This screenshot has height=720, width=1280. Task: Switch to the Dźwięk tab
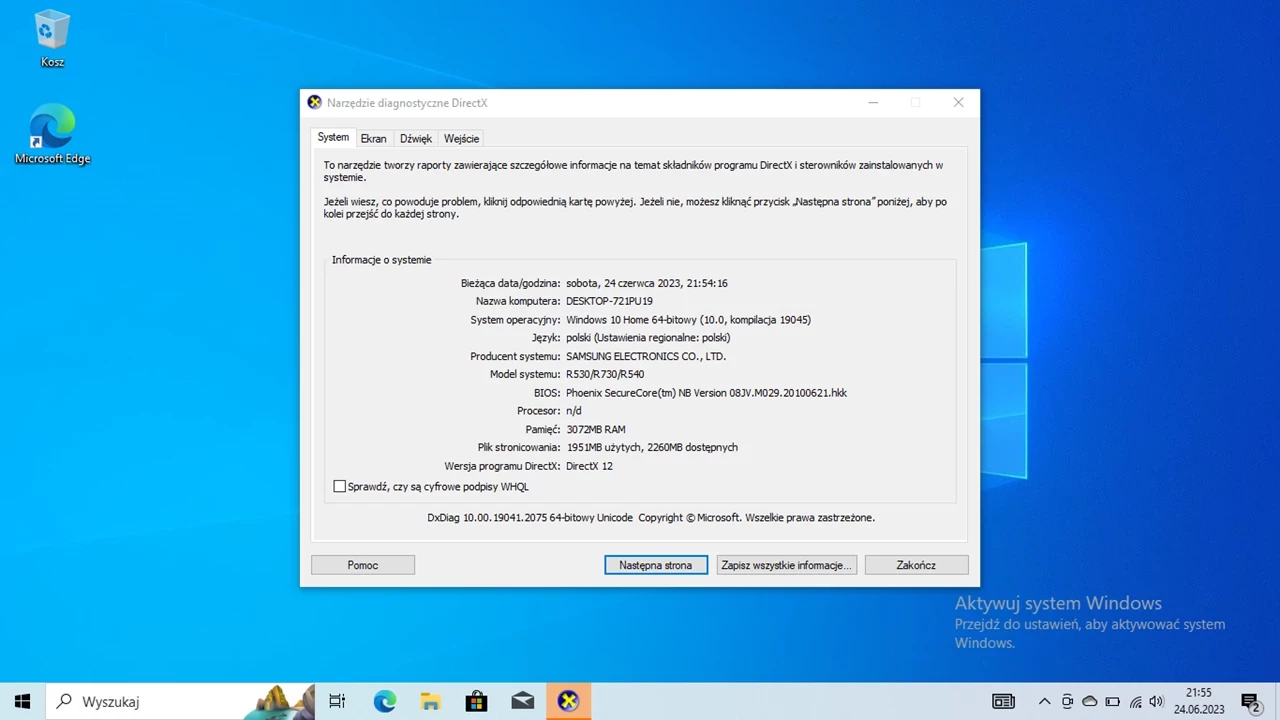tap(415, 138)
